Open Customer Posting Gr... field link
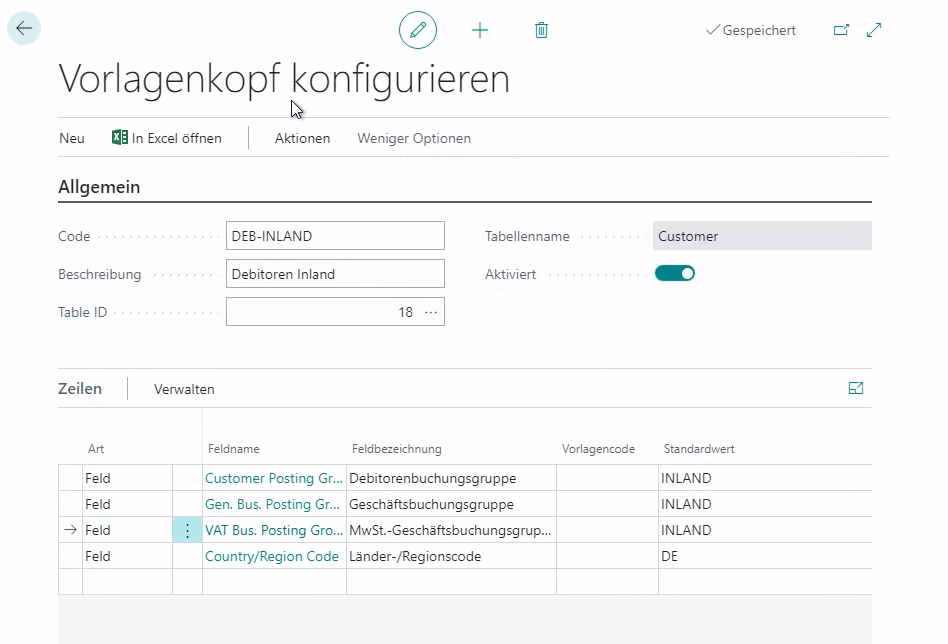The width and height of the screenshot is (948, 644). pyautogui.click(x=274, y=478)
